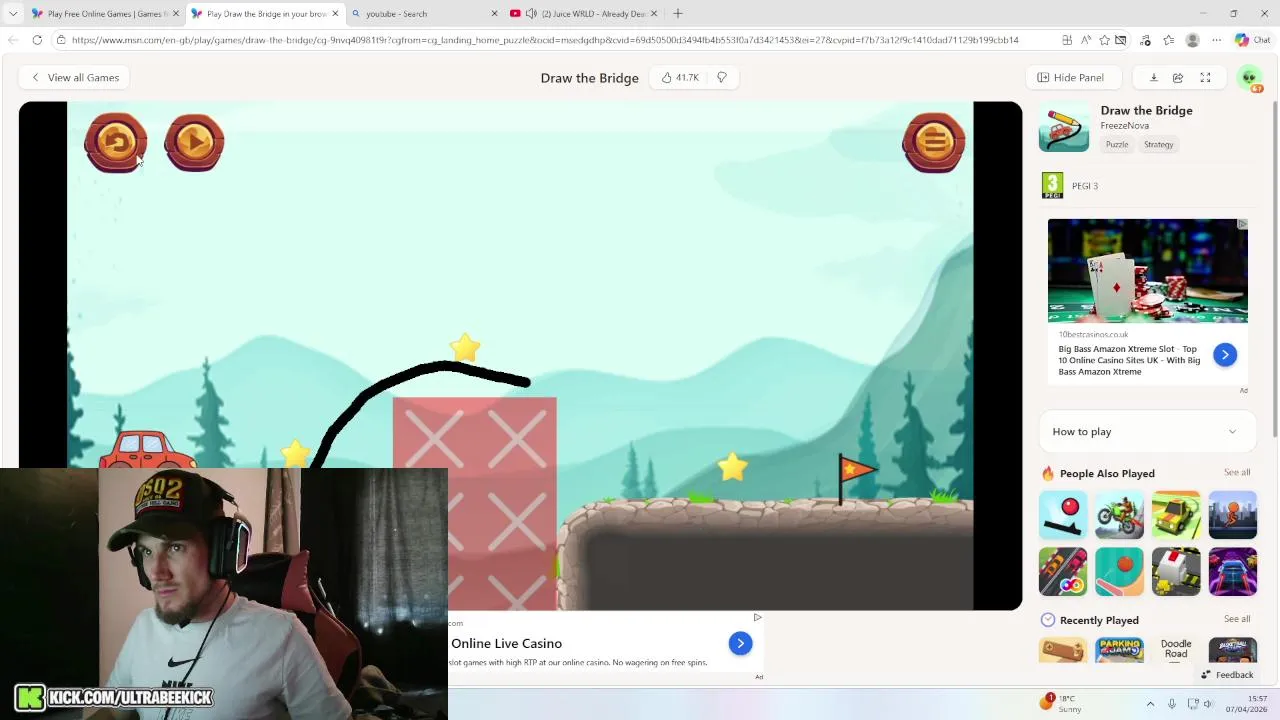Open the Big Bass Amazon Xtreme ad arrow
This screenshot has width=1280, height=720.
coord(1224,355)
